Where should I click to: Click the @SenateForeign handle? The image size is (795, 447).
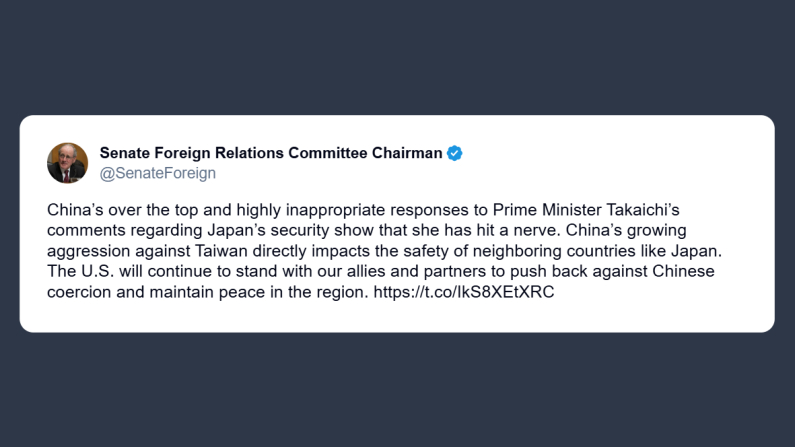coord(157,173)
